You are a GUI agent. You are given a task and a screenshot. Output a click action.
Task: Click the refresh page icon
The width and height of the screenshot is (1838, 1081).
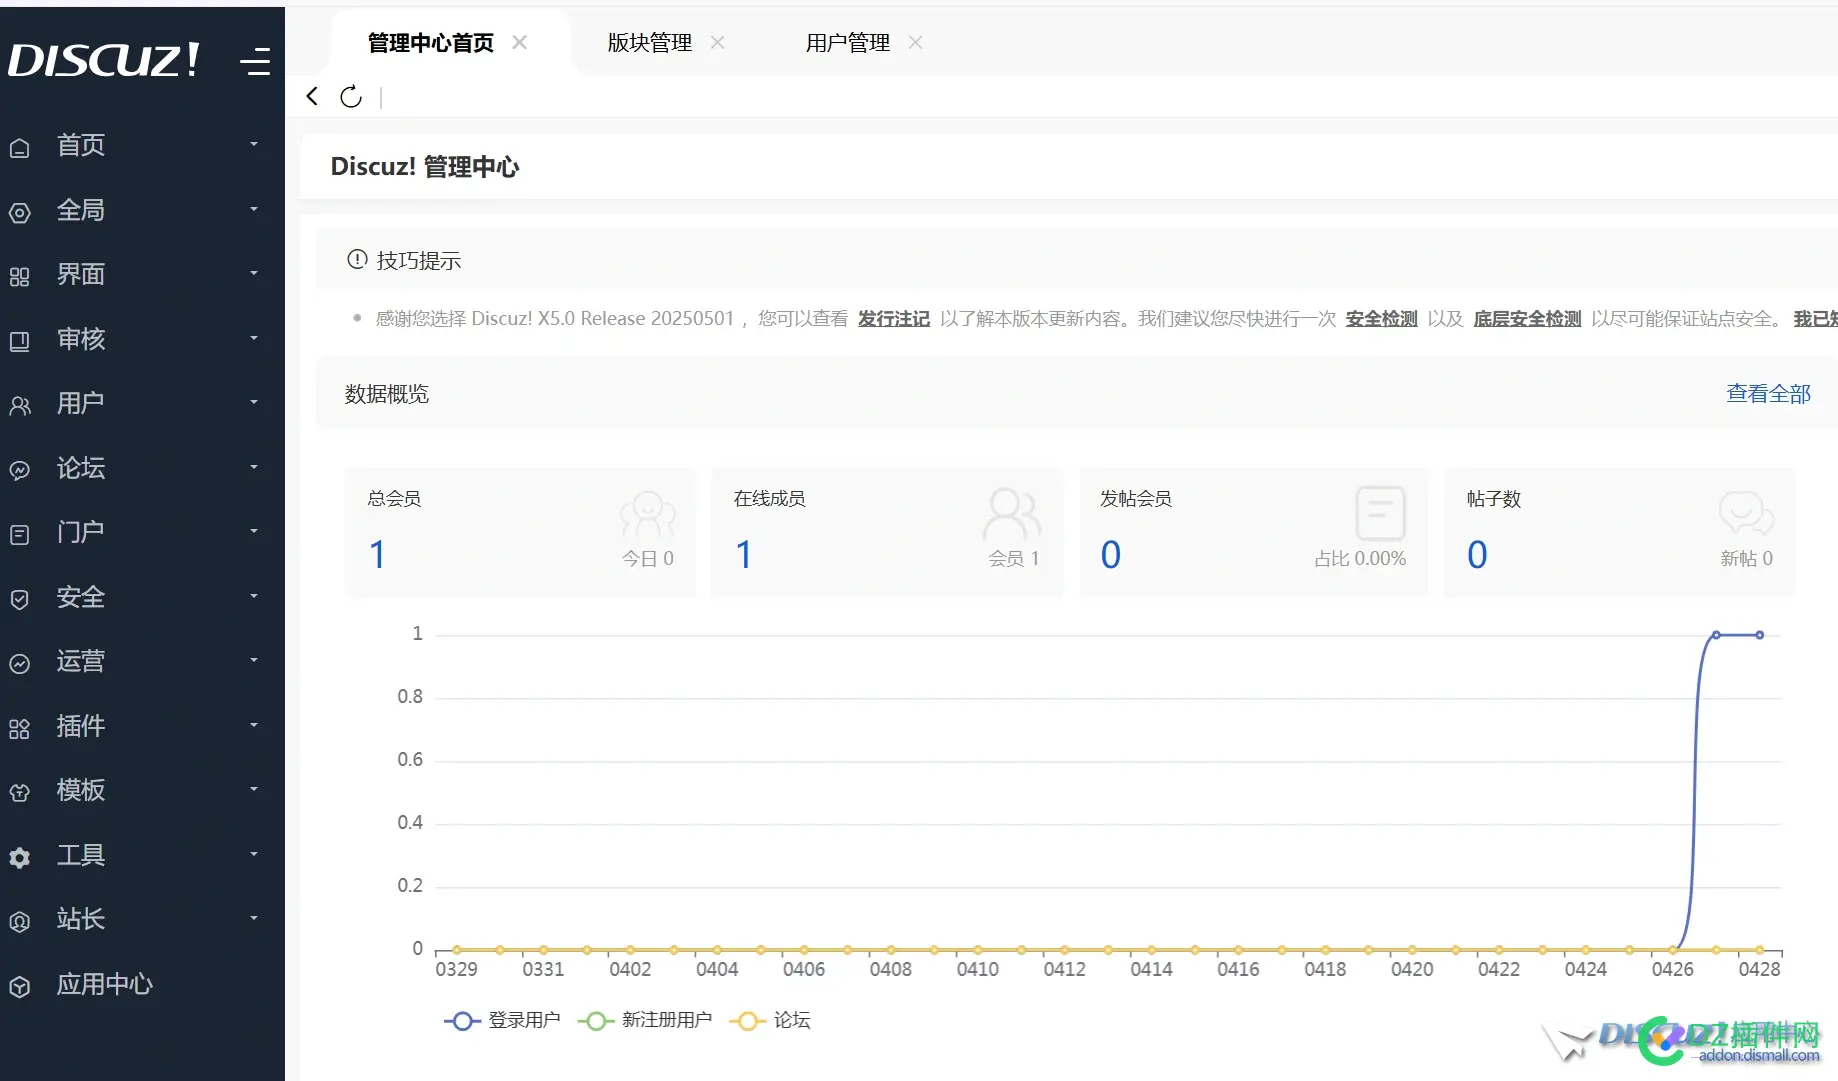click(350, 96)
